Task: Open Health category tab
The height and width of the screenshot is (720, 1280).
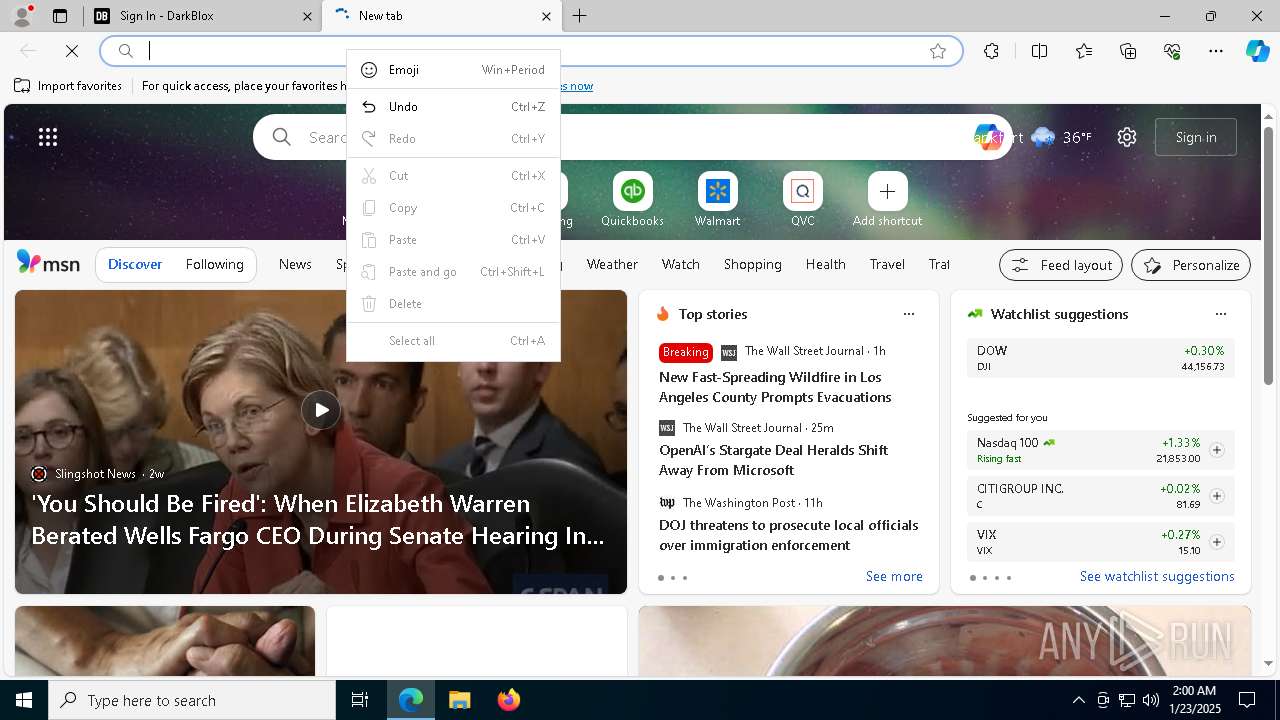Action: (x=826, y=265)
